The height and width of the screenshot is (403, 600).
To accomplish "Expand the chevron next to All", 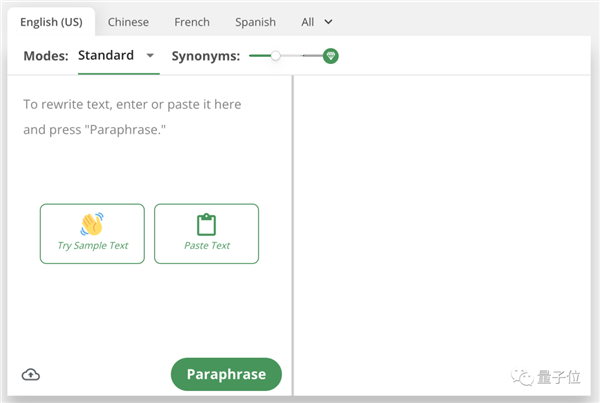I will pos(329,21).
